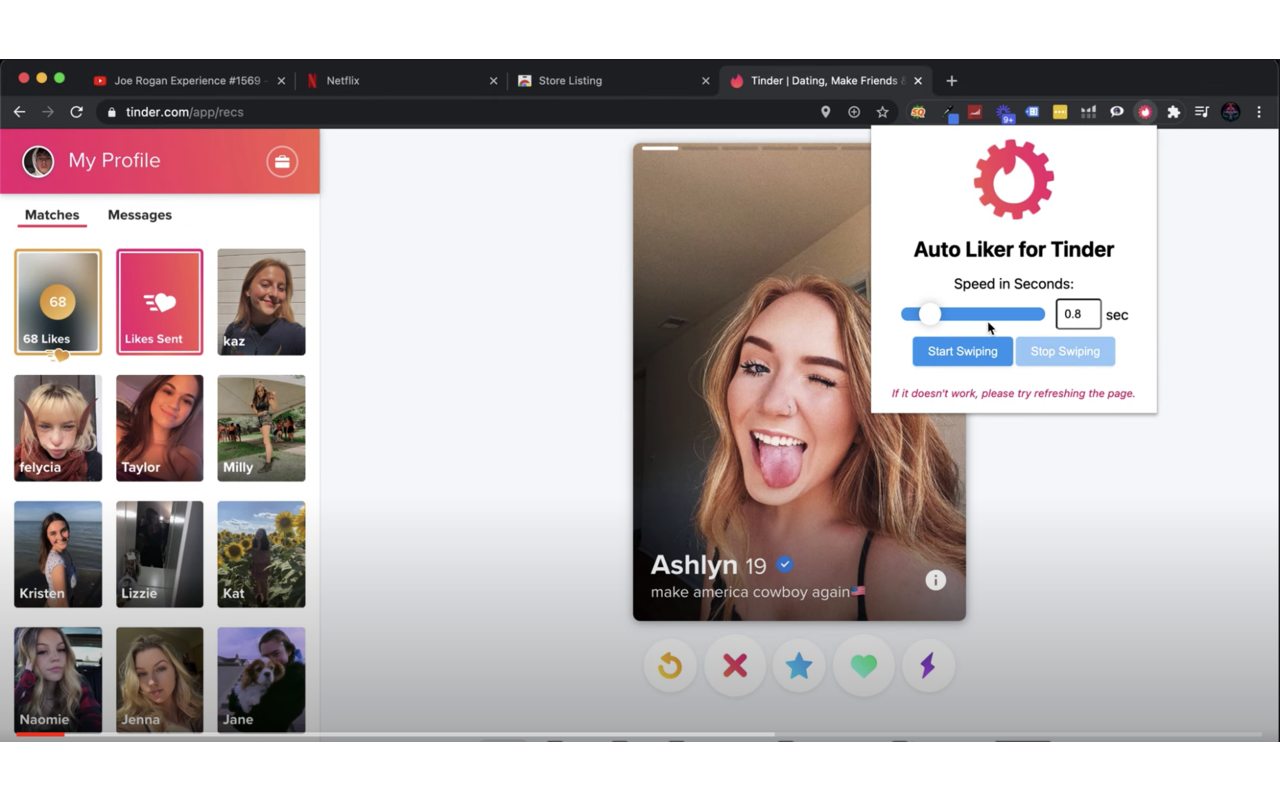The width and height of the screenshot is (1280, 800).
Task: Click the install plus-circle icon in address bar
Action: pos(854,112)
